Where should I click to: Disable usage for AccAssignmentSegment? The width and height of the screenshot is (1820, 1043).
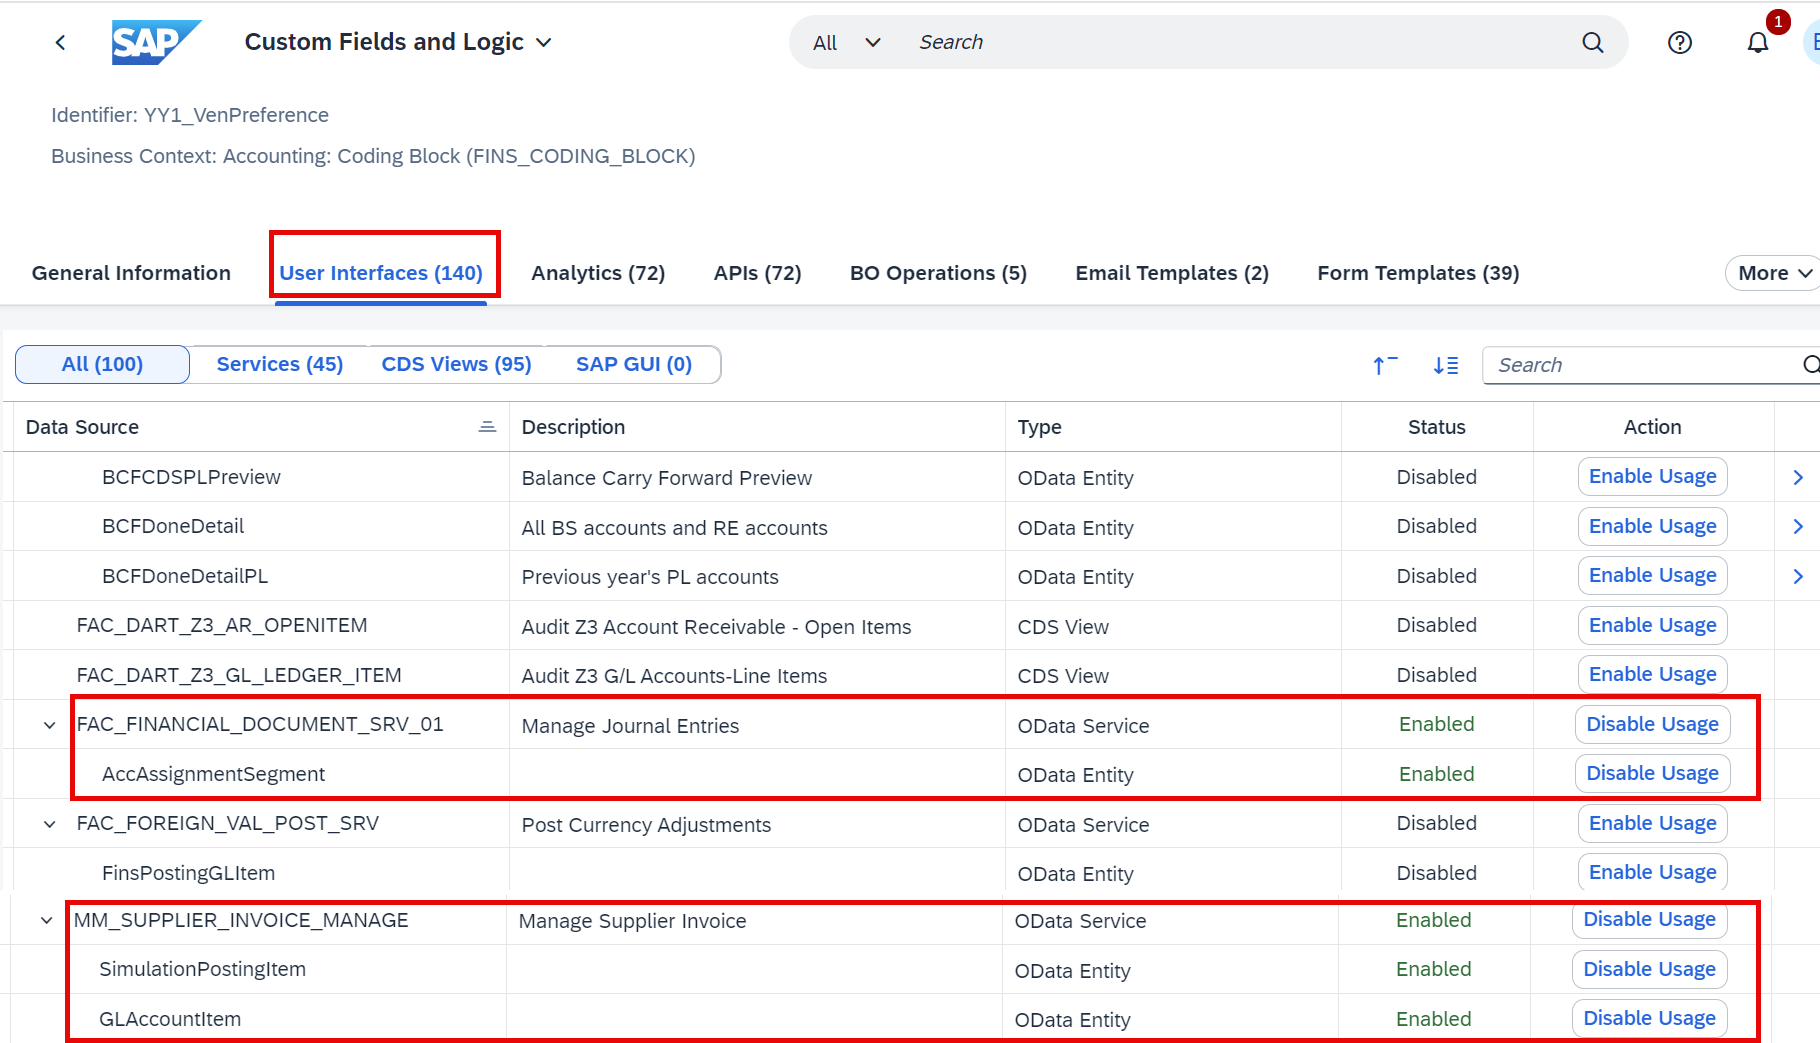coord(1652,773)
